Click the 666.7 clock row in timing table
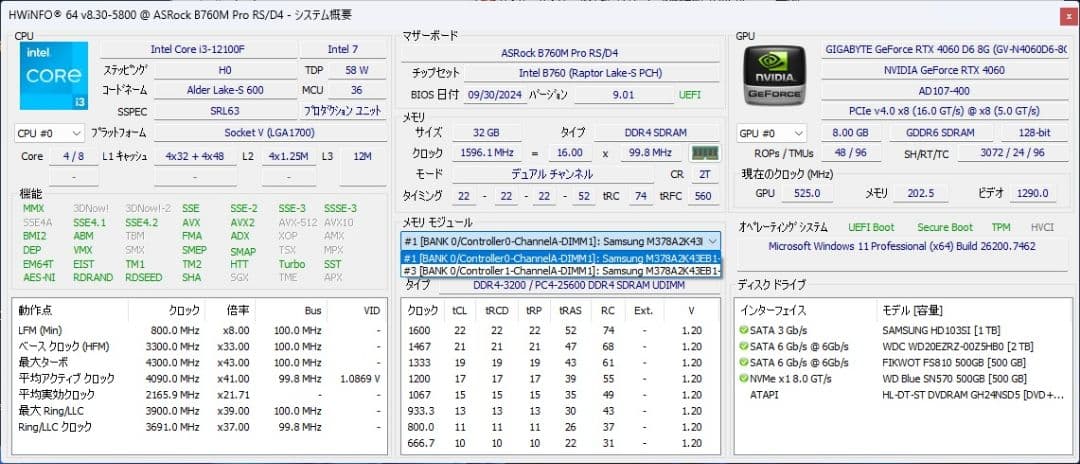Image resolution: width=1080 pixels, height=464 pixels. [560, 443]
